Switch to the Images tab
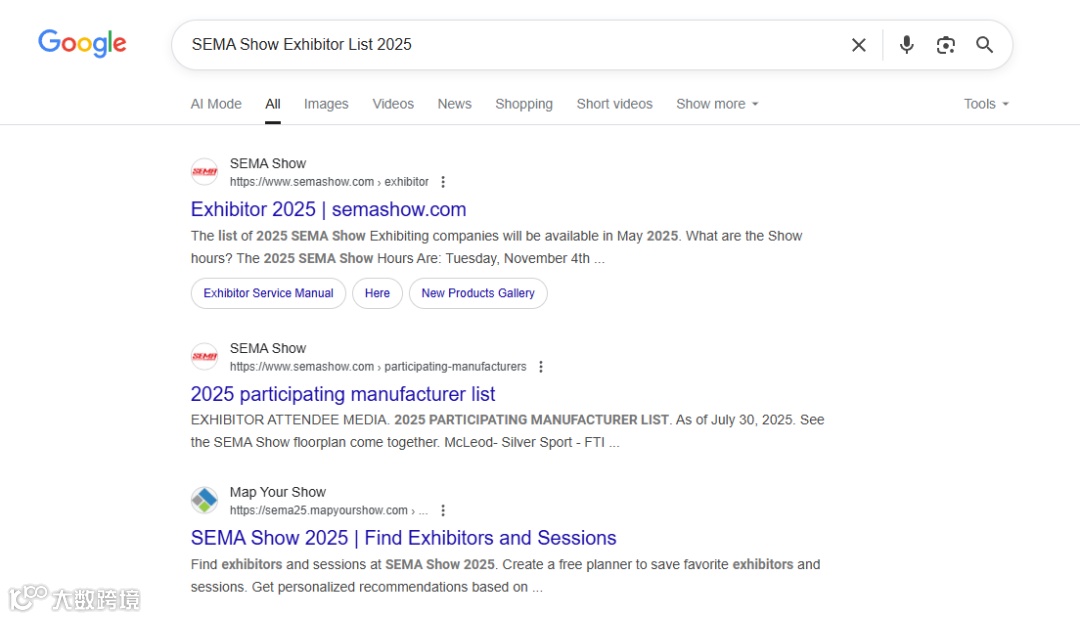Screen dimensions: 1080x619 tap(326, 104)
